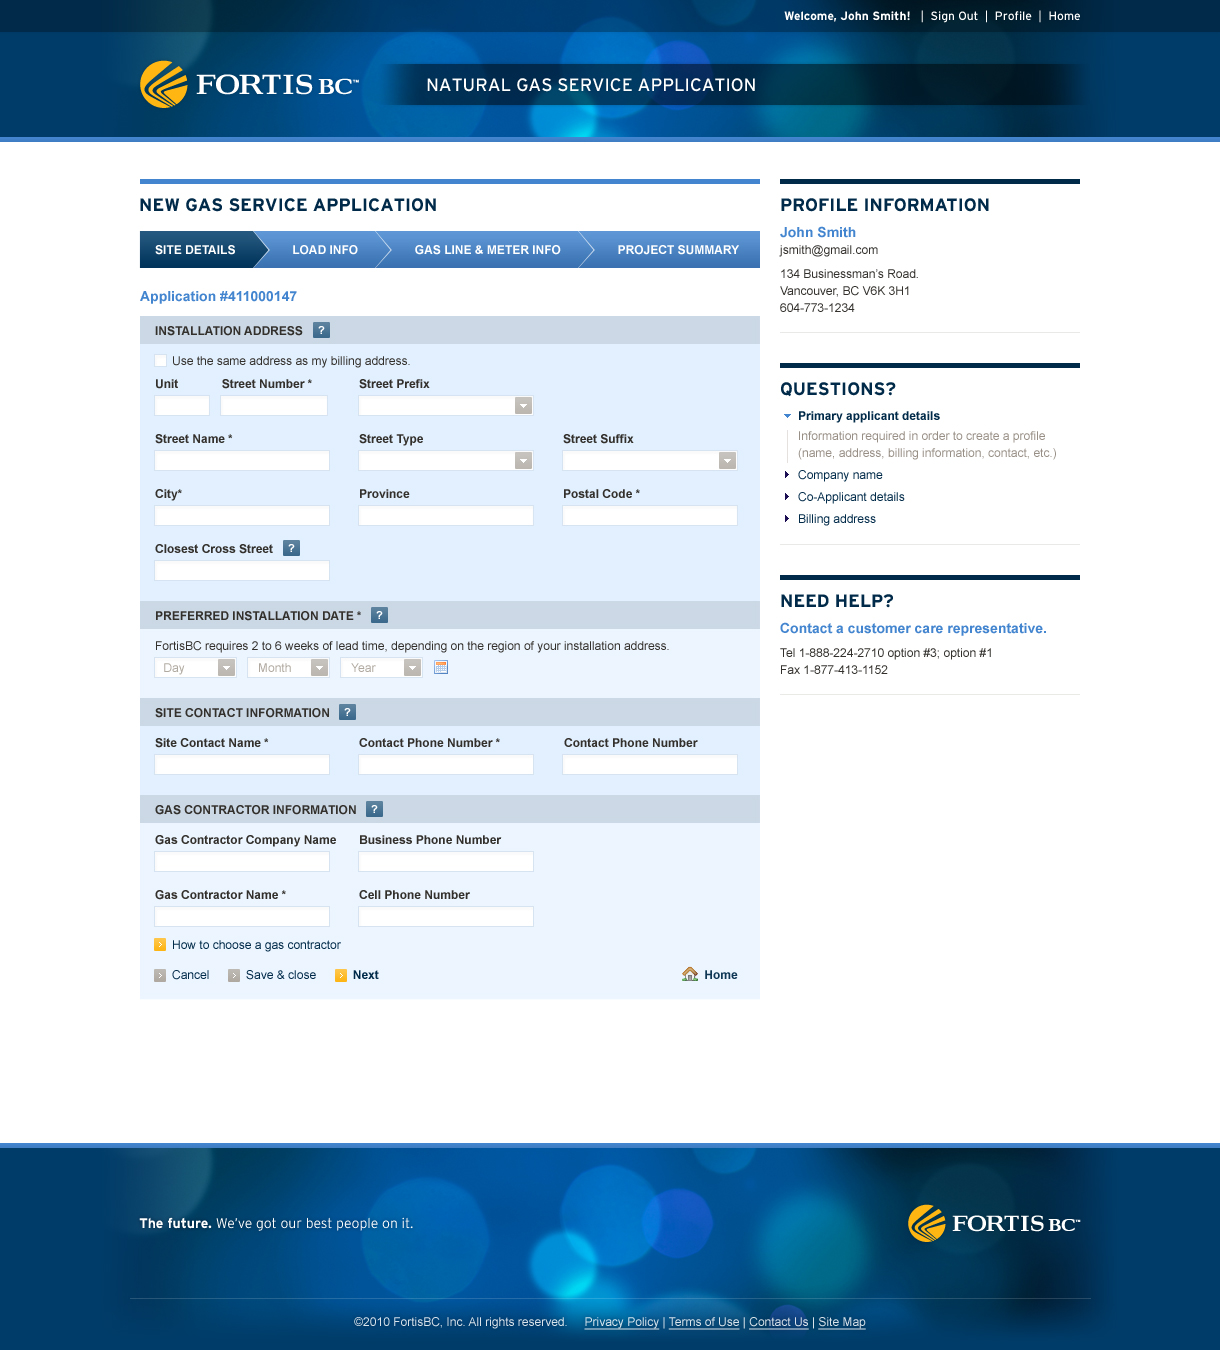Click Gas Contractor Company Name field

click(x=242, y=861)
